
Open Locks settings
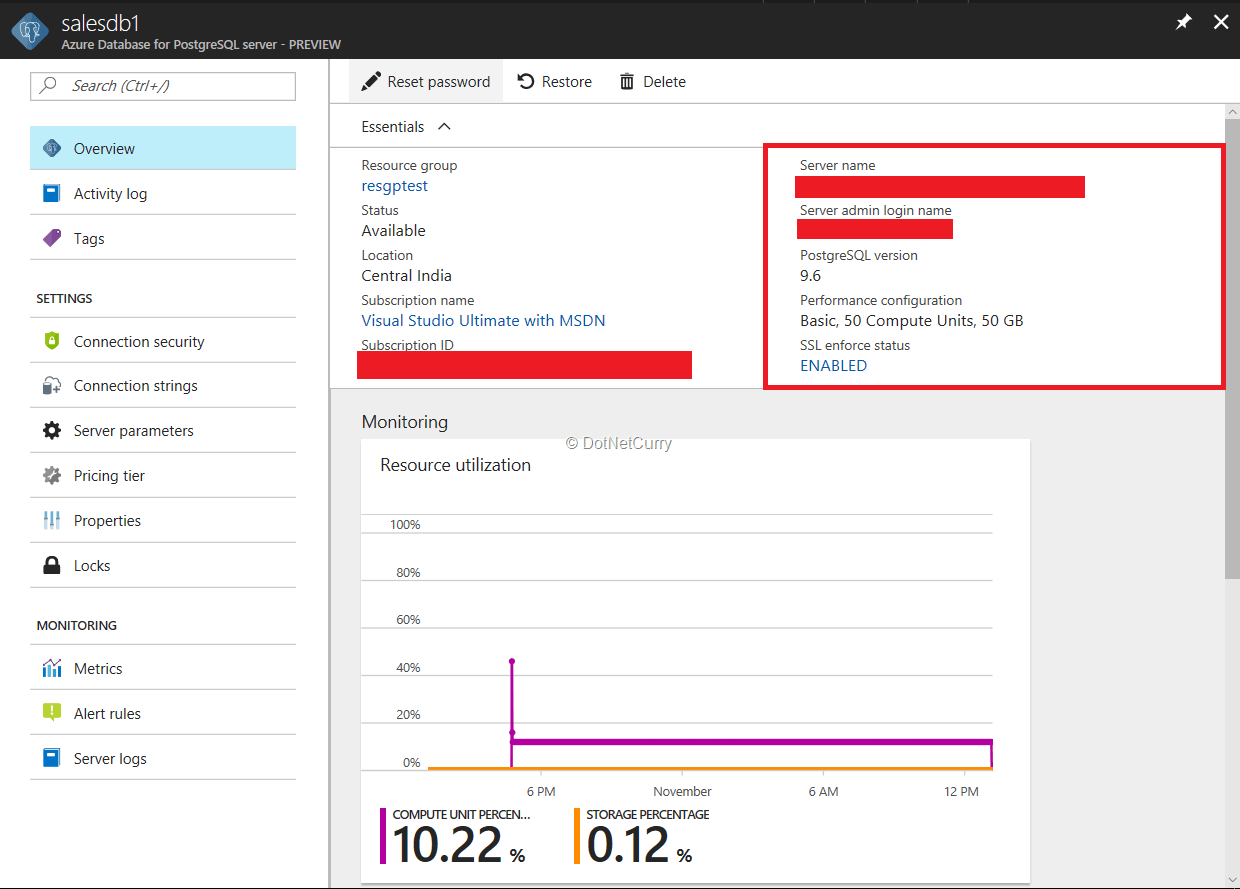(163, 565)
